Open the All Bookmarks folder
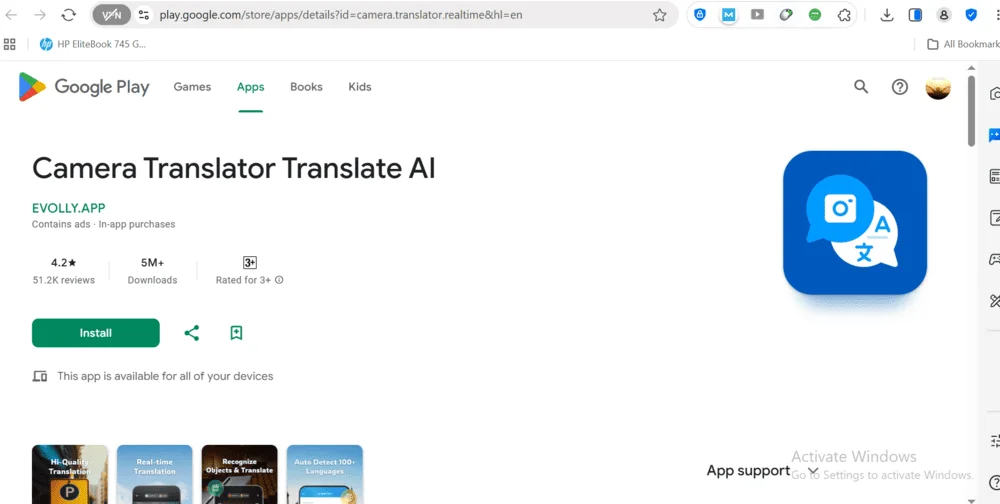Viewport: 1000px width, 504px height. (x=963, y=44)
